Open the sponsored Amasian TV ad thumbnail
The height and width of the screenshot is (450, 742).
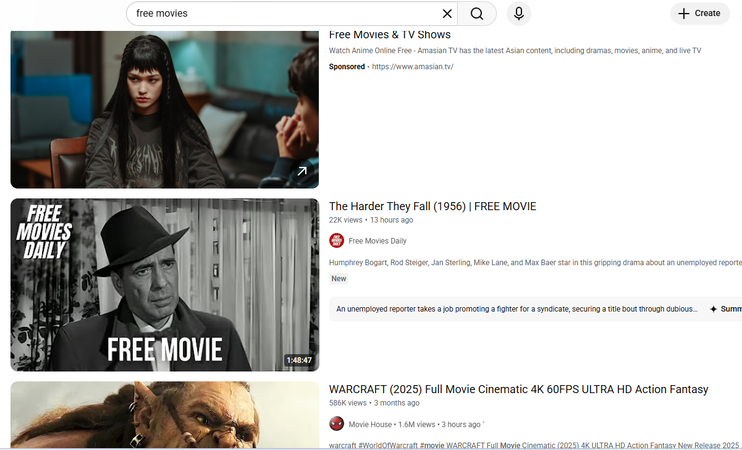click(x=165, y=109)
